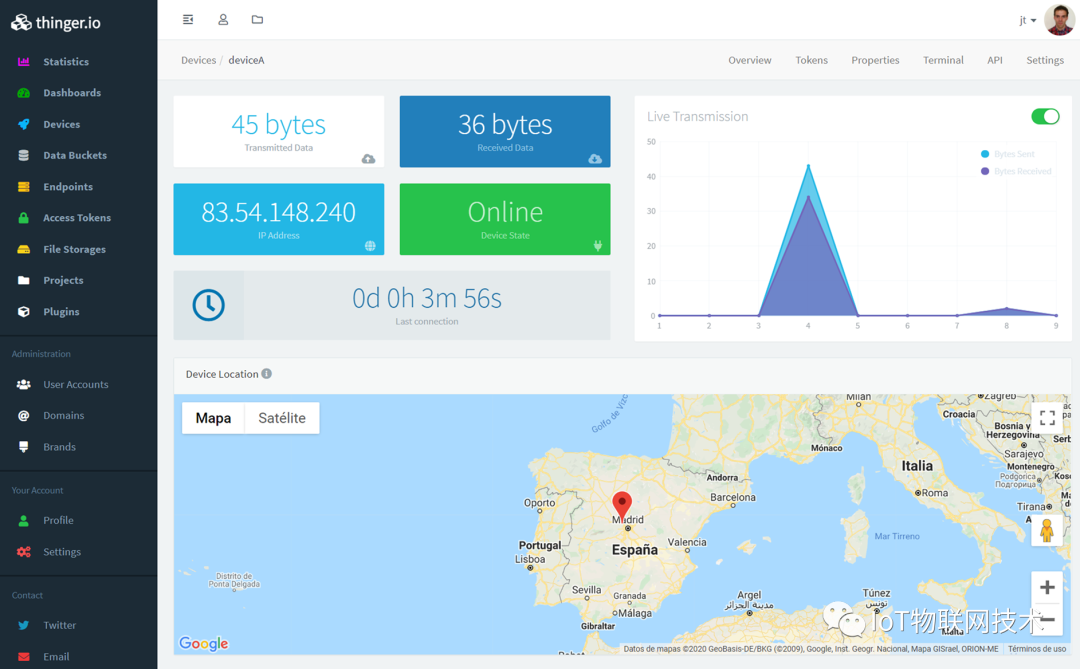Click the Email envelope icon

click(x=23, y=657)
